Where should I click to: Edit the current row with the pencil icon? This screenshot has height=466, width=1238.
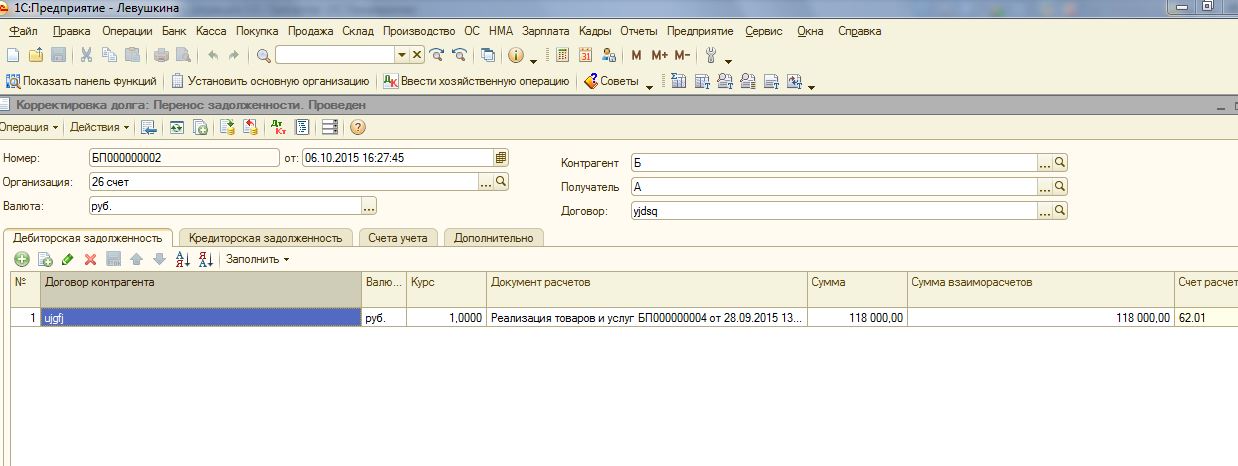click(67, 259)
